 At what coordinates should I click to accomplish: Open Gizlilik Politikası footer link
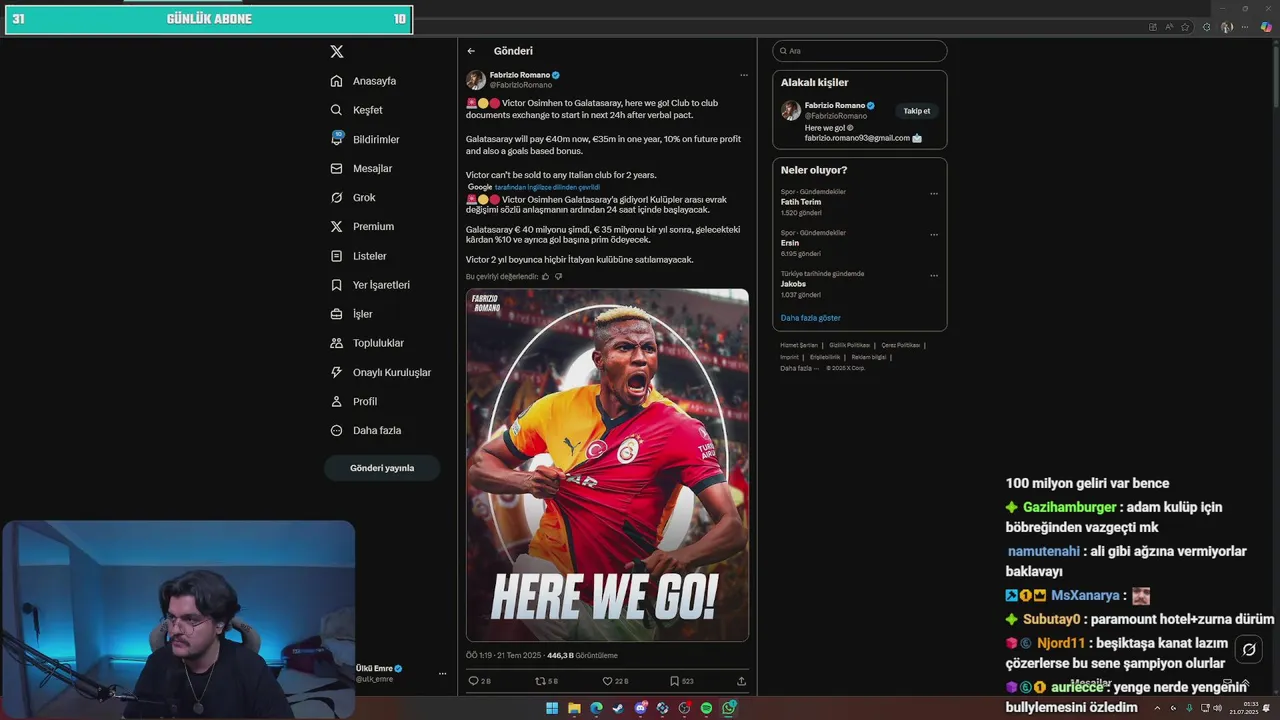pos(850,345)
